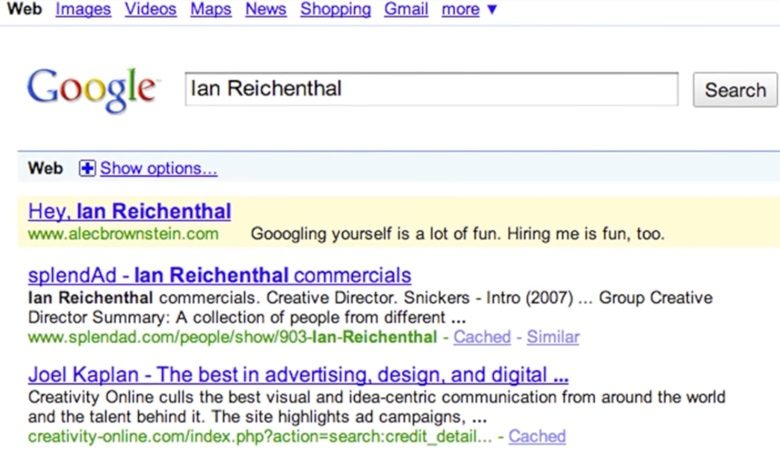
Task: Expand Show options... link
Action: (159, 169)
